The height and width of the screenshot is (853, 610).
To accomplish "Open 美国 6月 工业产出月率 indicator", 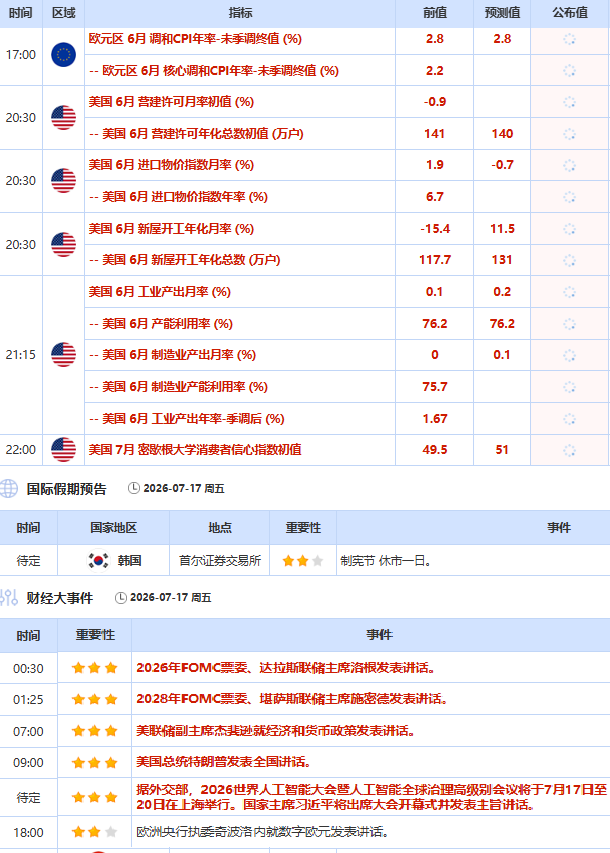I will point(160,292).
